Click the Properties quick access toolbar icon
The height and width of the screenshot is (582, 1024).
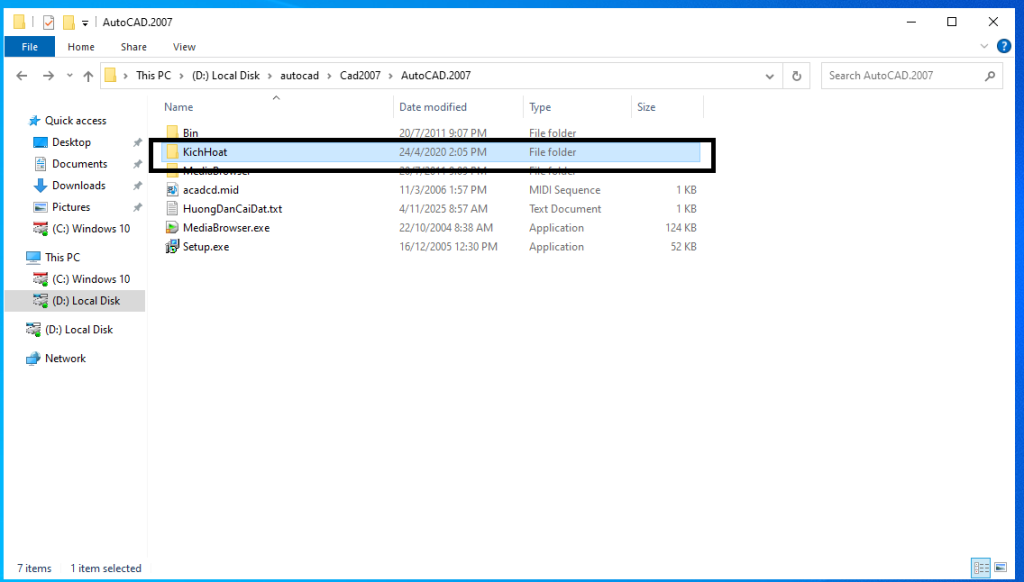tap(48, 22)
